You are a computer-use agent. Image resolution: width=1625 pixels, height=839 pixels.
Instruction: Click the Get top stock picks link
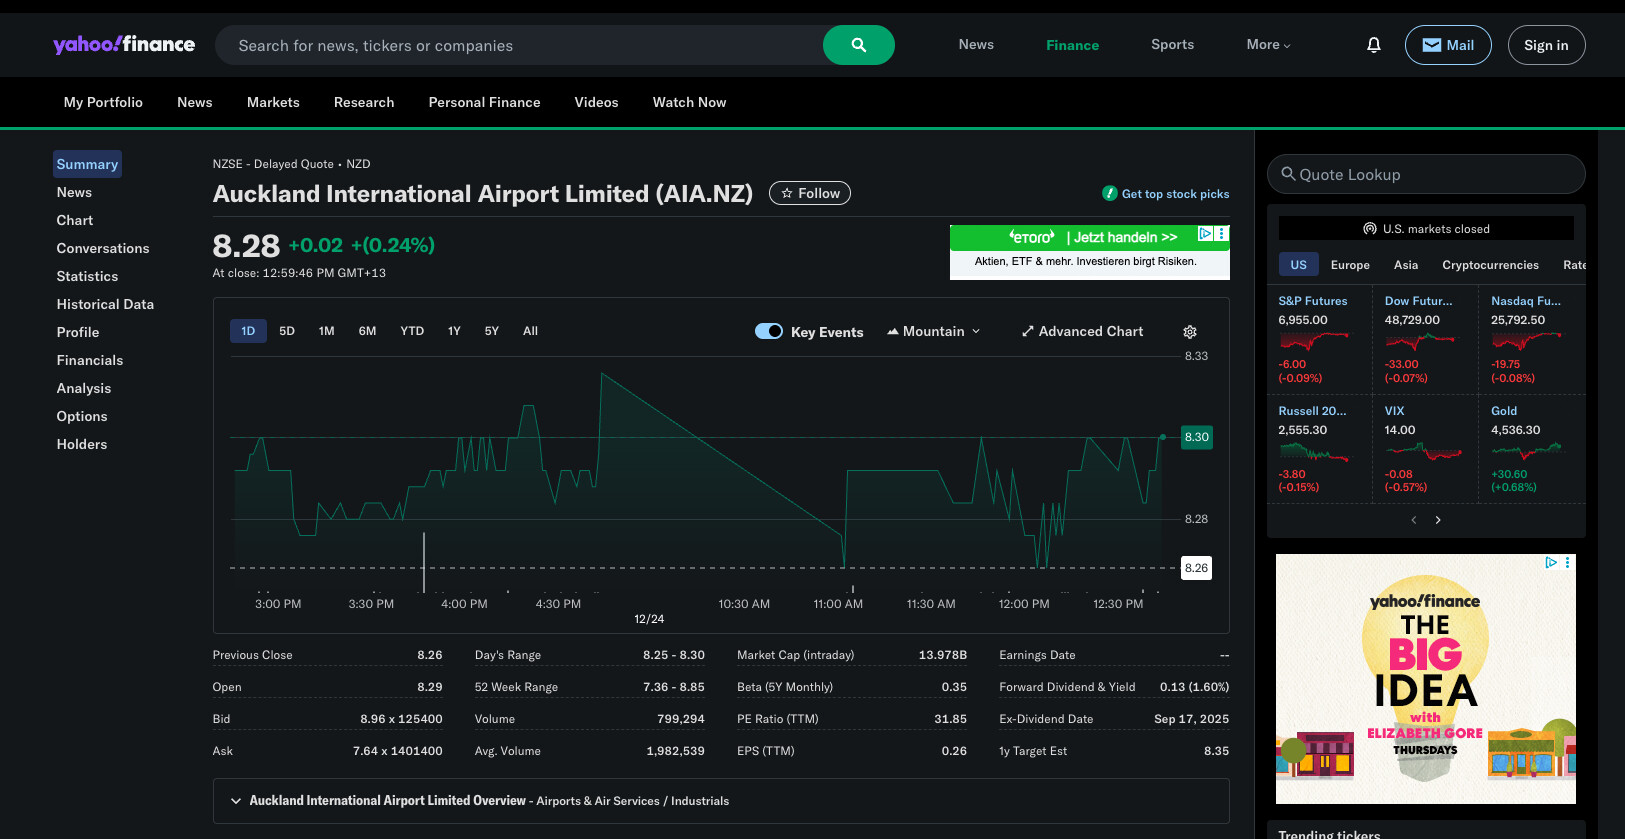1174,194
